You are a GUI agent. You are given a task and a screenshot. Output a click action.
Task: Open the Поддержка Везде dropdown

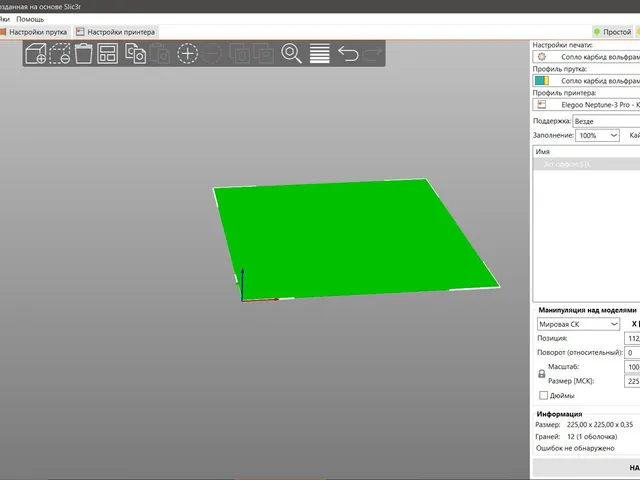(x=606, y=121)
